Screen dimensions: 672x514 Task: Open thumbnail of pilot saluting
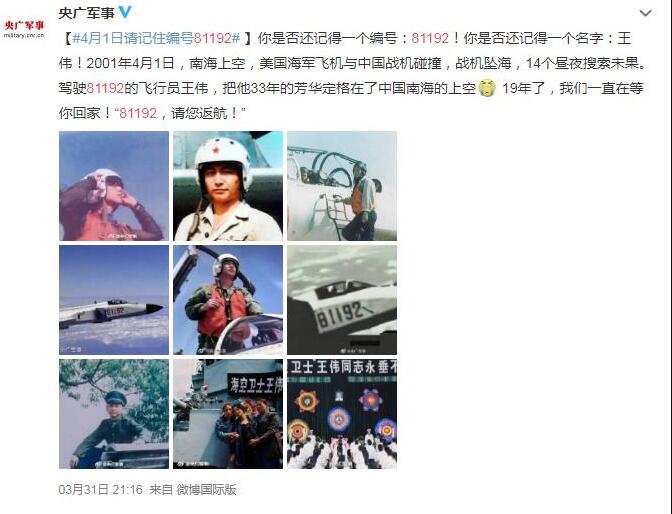114,186
